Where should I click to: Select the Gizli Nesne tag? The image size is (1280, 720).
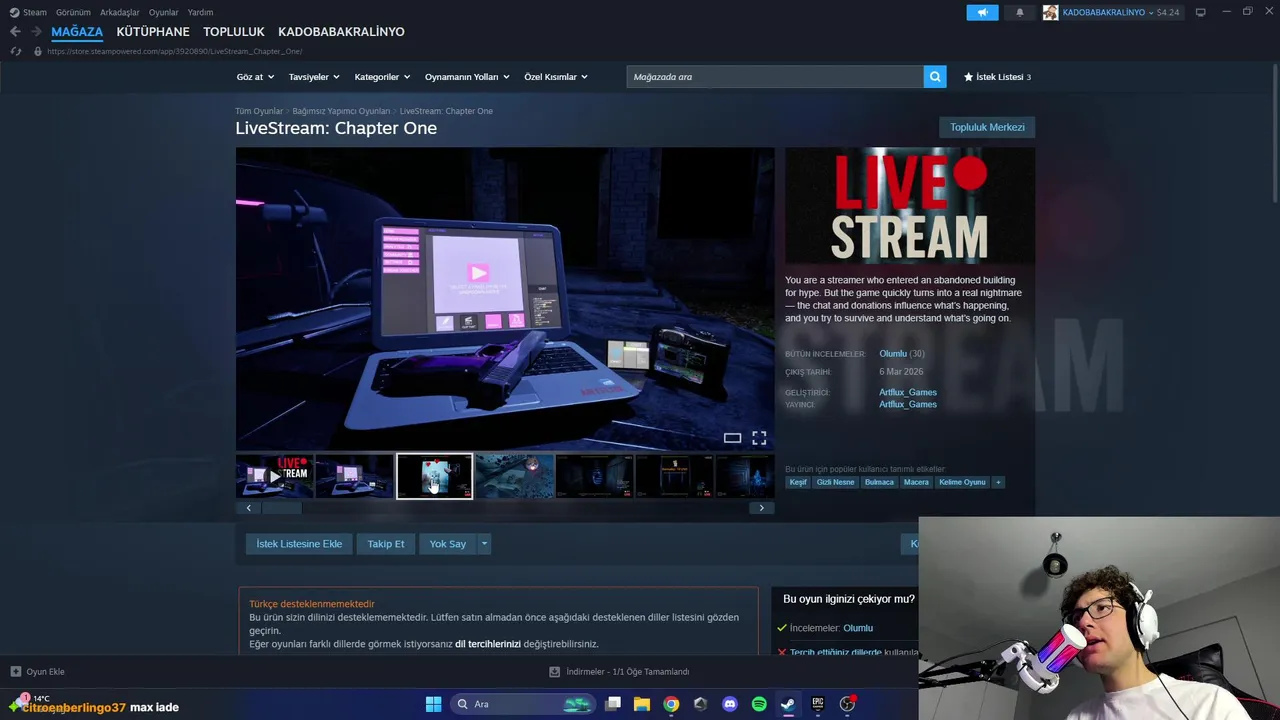835,482
